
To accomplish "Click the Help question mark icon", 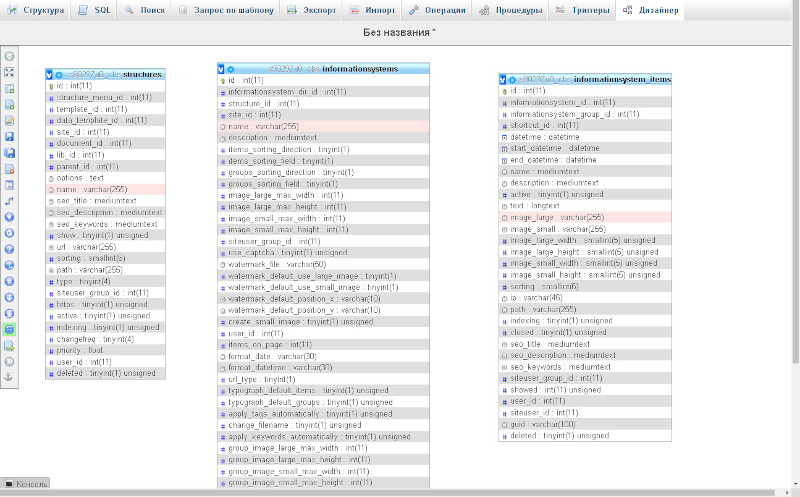I will [x=9, y=249].
